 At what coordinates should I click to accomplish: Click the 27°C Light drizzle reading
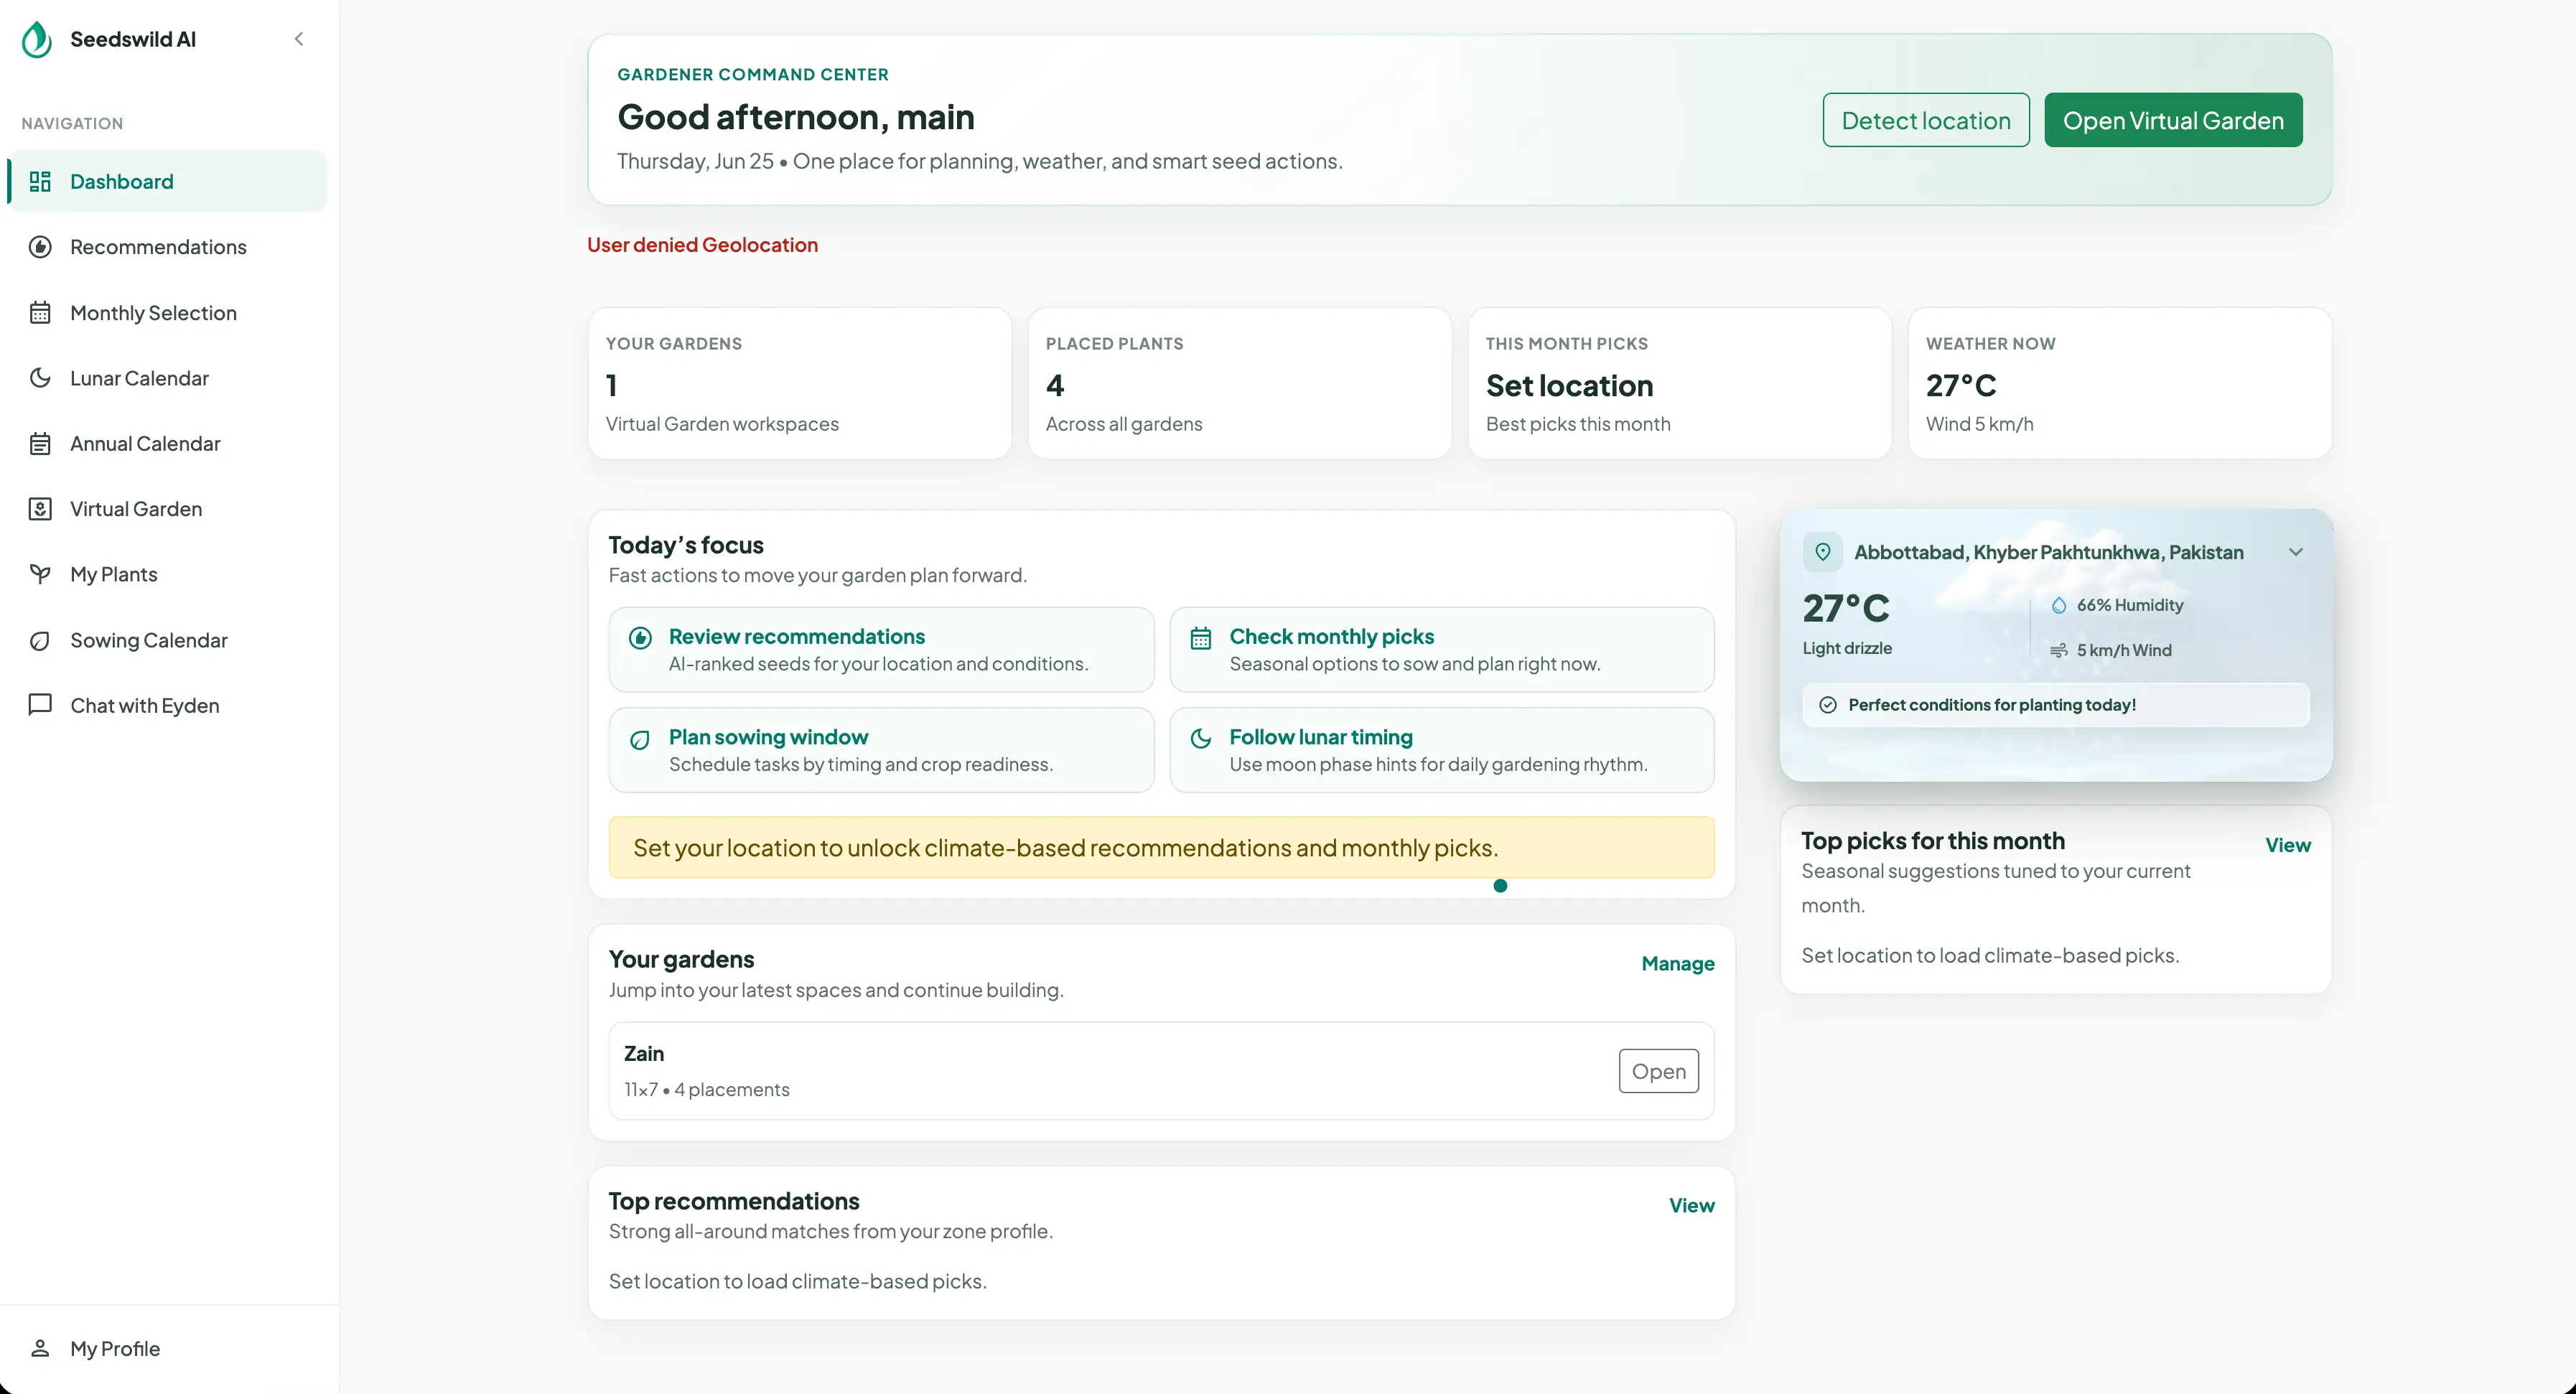(x=1847, y=622)
